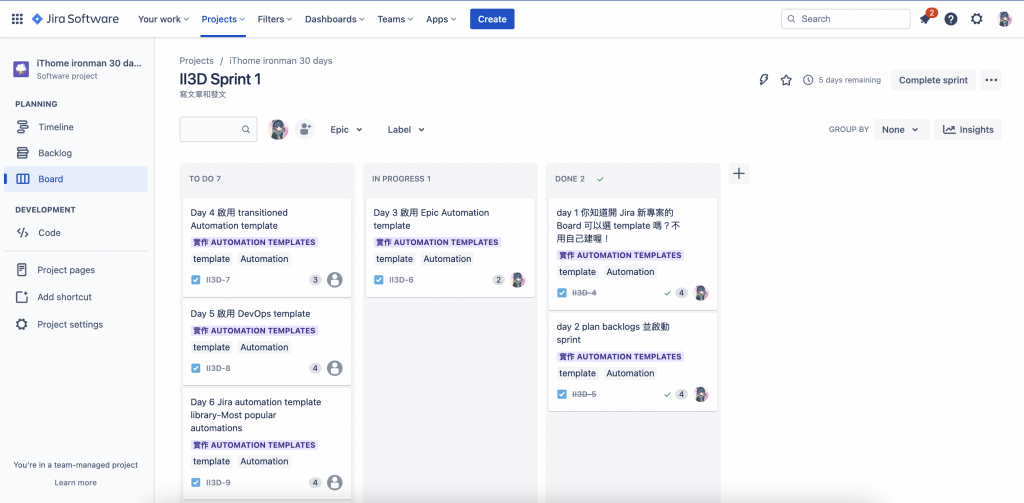Open the Label filter dropdown

pyautogui.click(x=406, y=129)
